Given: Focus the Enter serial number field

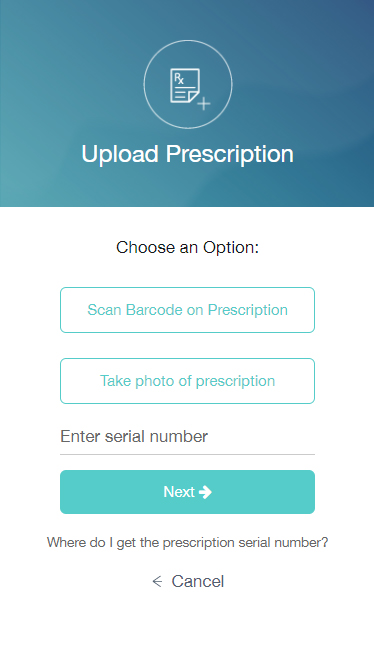Looking at the screenshot, I should 187,437.
